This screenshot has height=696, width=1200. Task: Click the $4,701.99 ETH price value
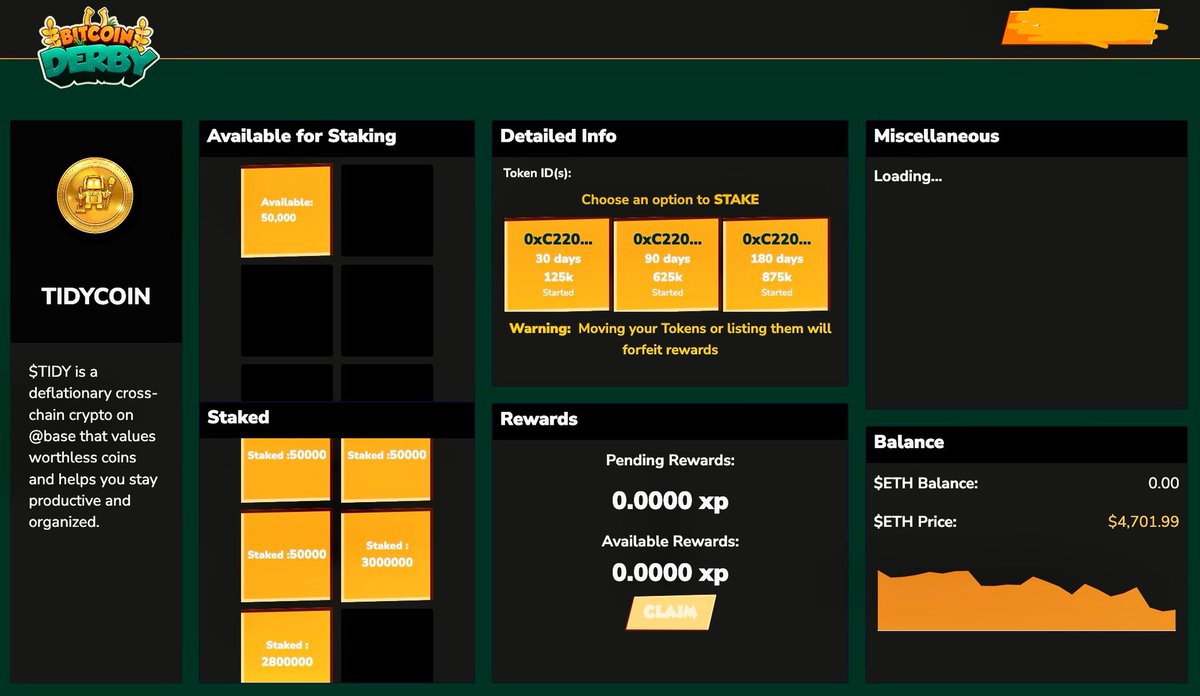[x=1143, y=522]
